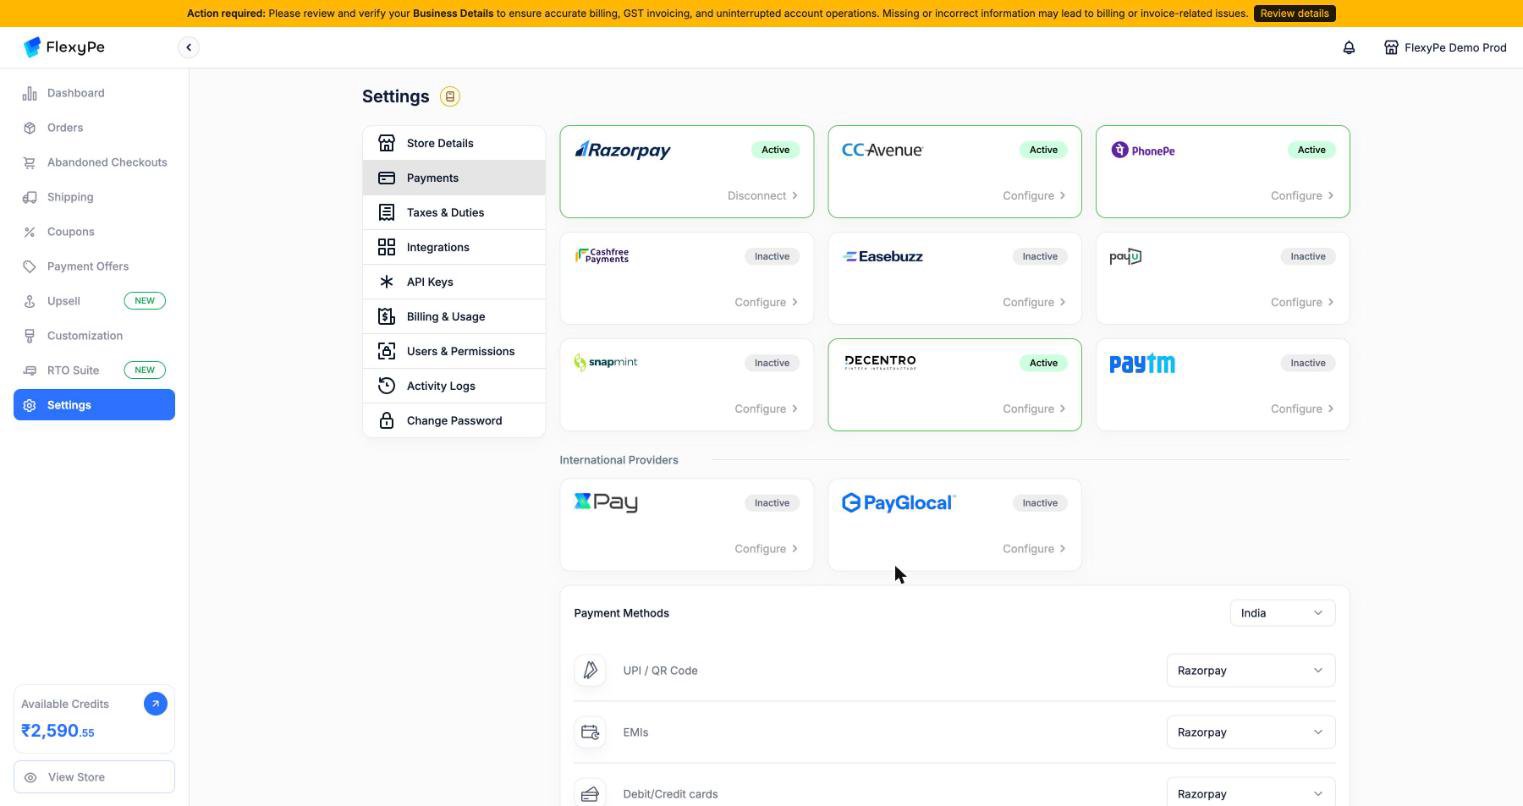Open API Keys settings

(454, 282)
